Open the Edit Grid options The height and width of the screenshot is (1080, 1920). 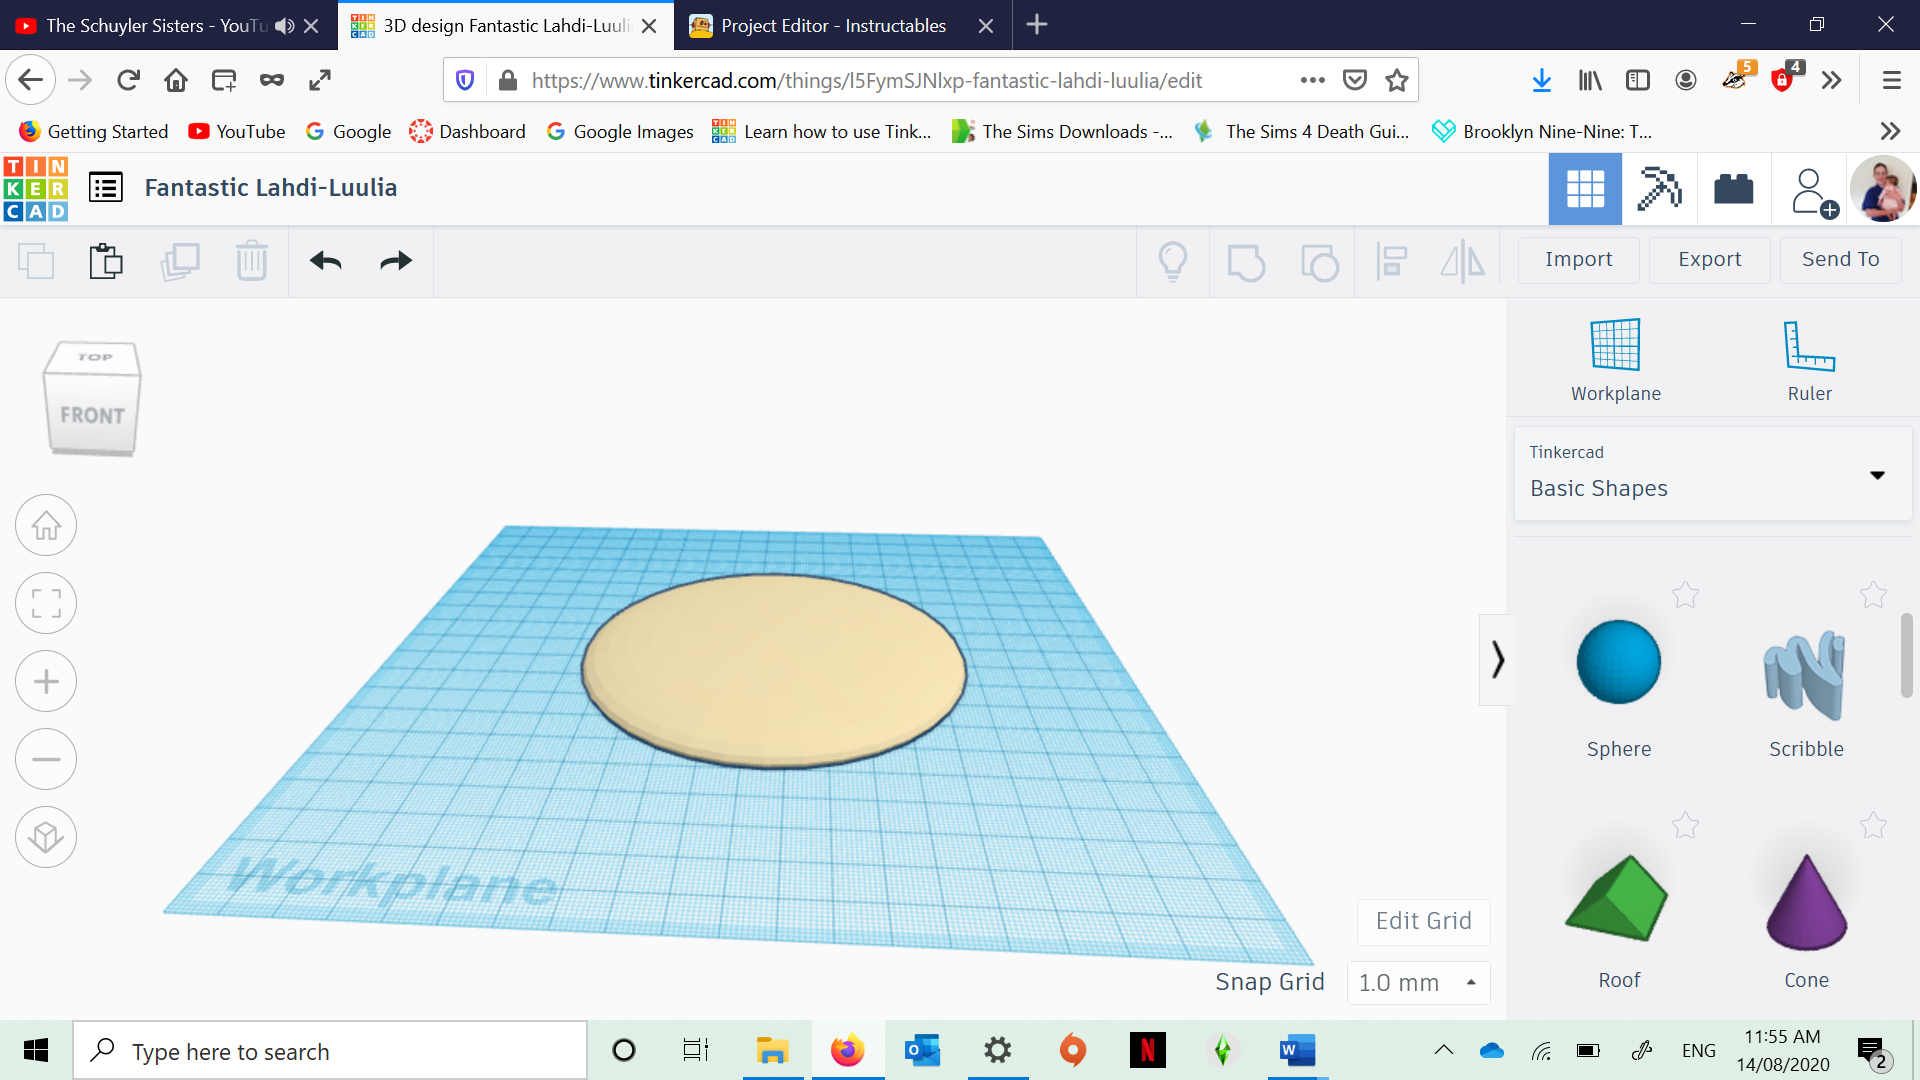point(1423,920)
